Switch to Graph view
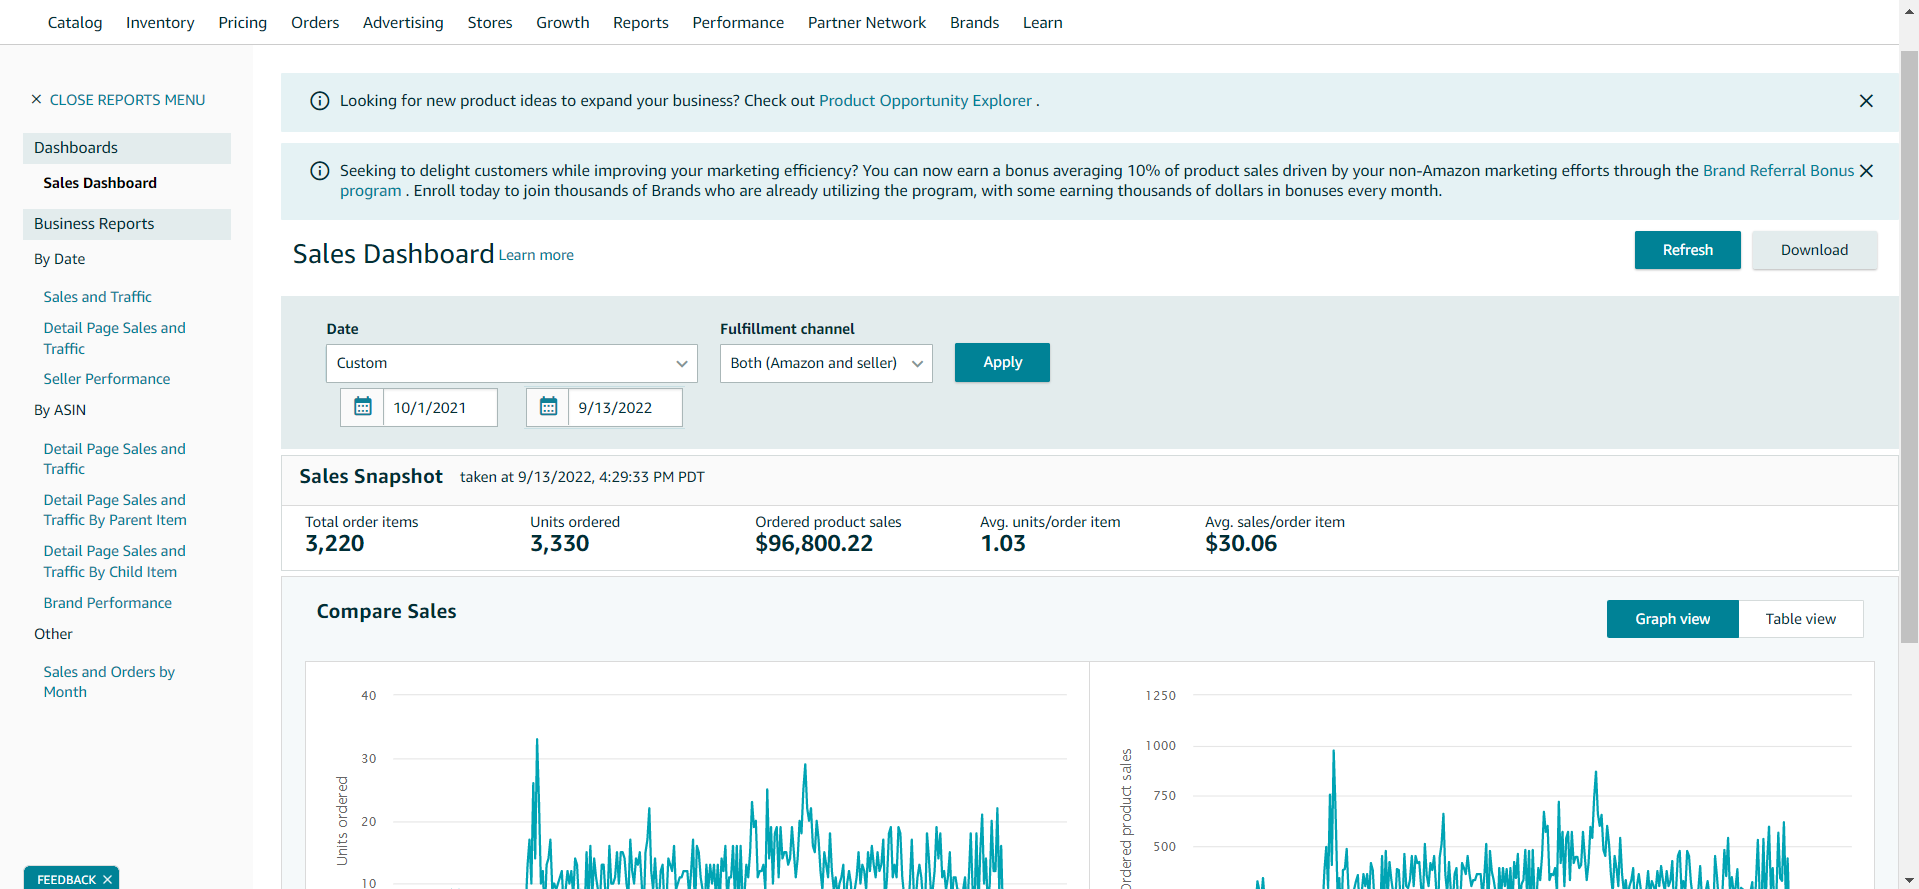The width and height of the screenshot is (1919, 889). coord(1673,619)
